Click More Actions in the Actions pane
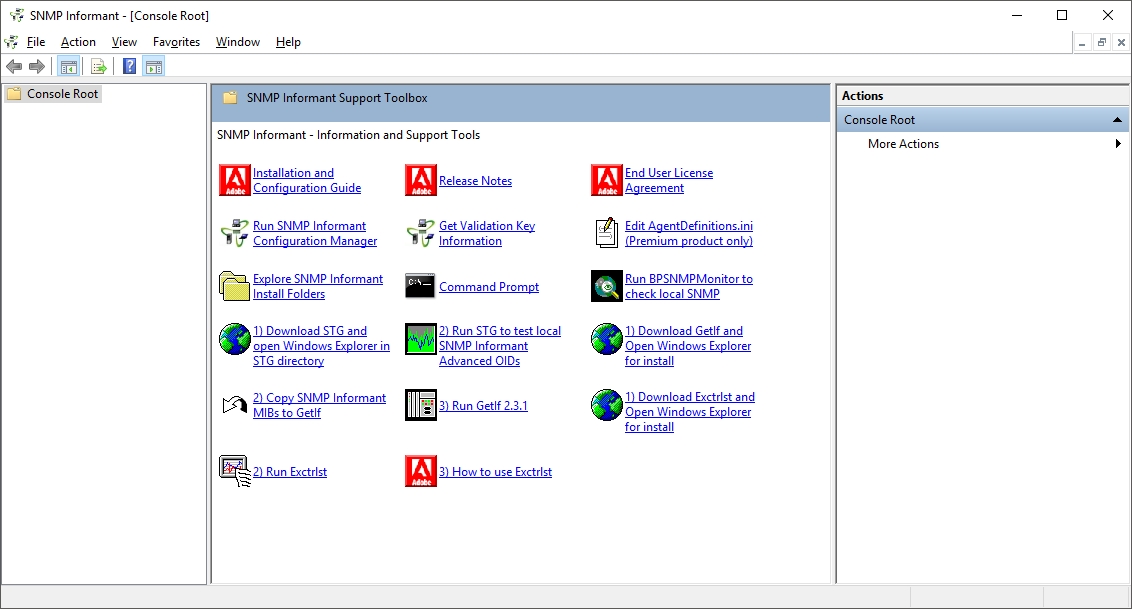The width and height of the screenshot is (1132, 609). (903, 144)
